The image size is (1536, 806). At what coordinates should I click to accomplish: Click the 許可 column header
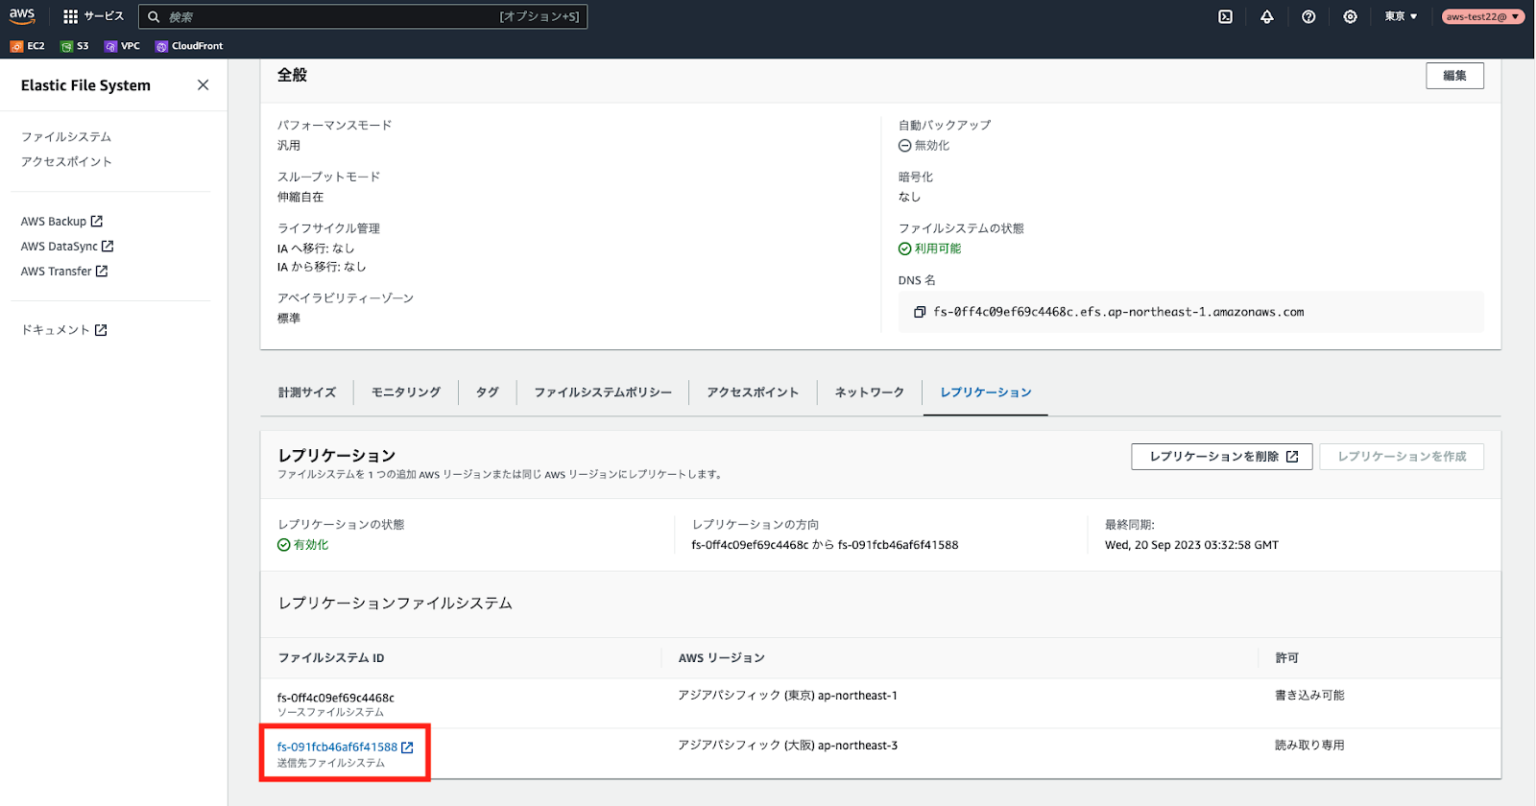[x=1287, y=658]
